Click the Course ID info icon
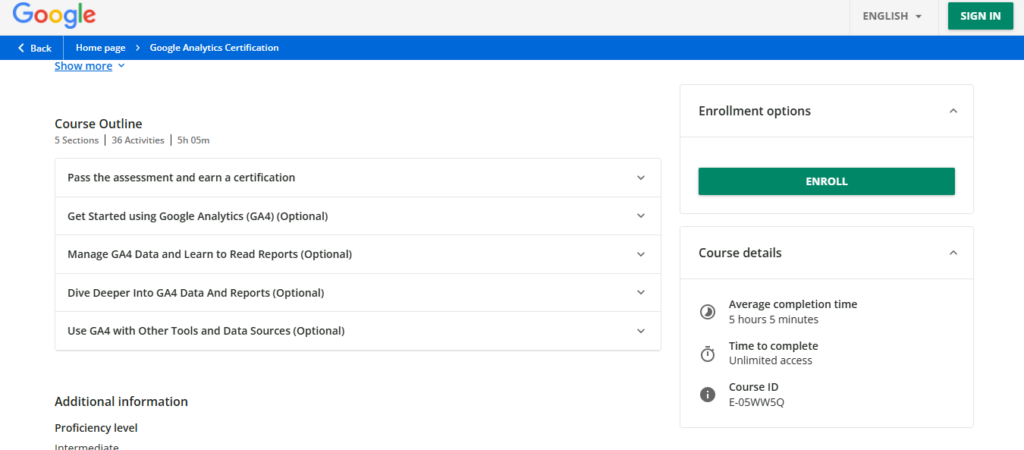The height and width of the screenshot is (450, 1024). tap(707, 394)
